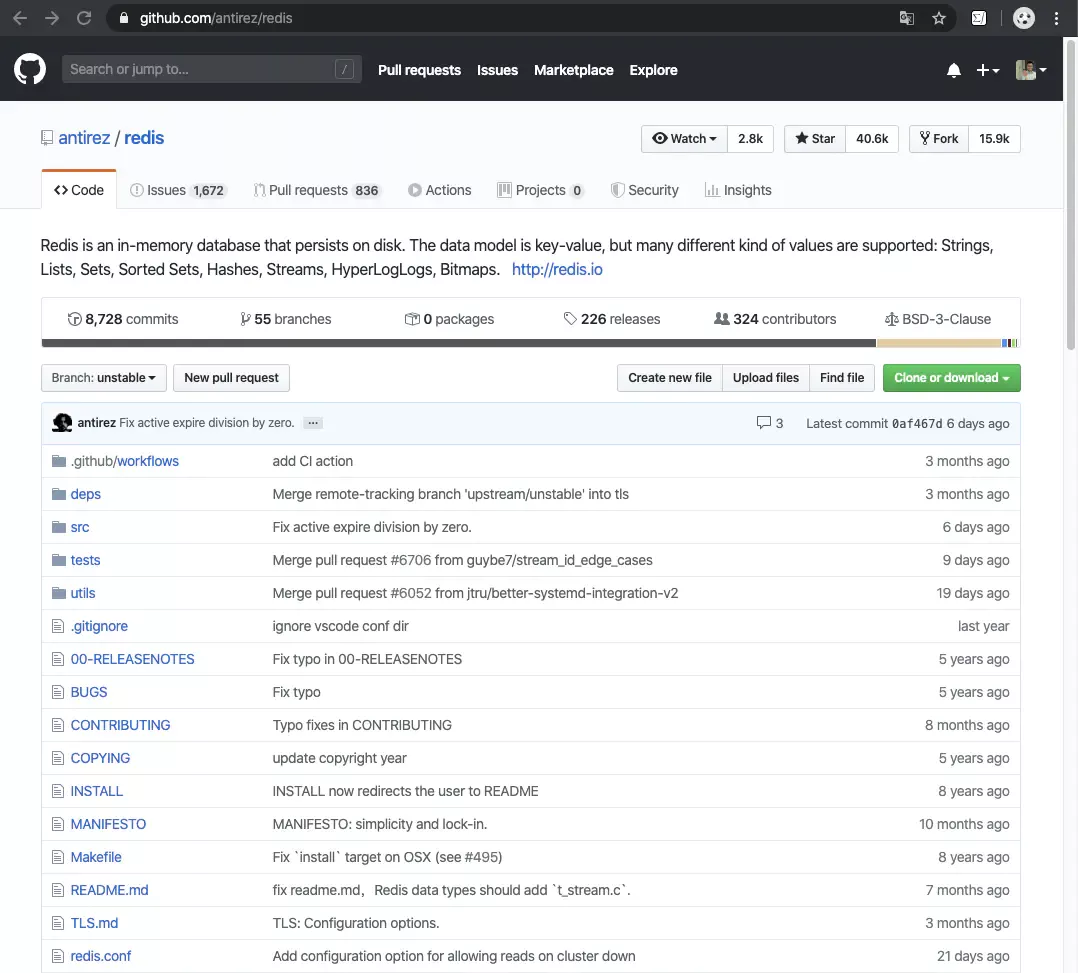Open the Branch: unstable dropdown
The image size is (1078, 973).
tap(103, 378)
